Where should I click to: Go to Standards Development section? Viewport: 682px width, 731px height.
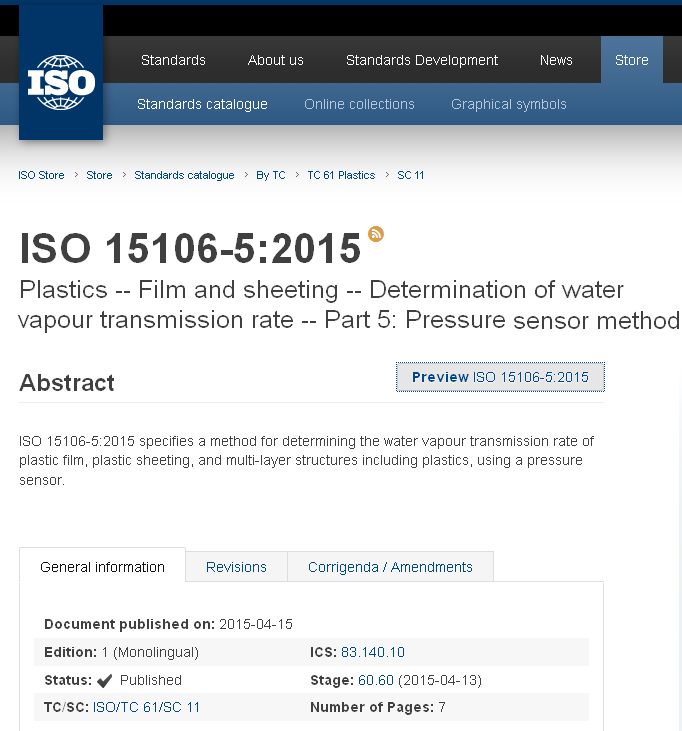coord(421,60)
